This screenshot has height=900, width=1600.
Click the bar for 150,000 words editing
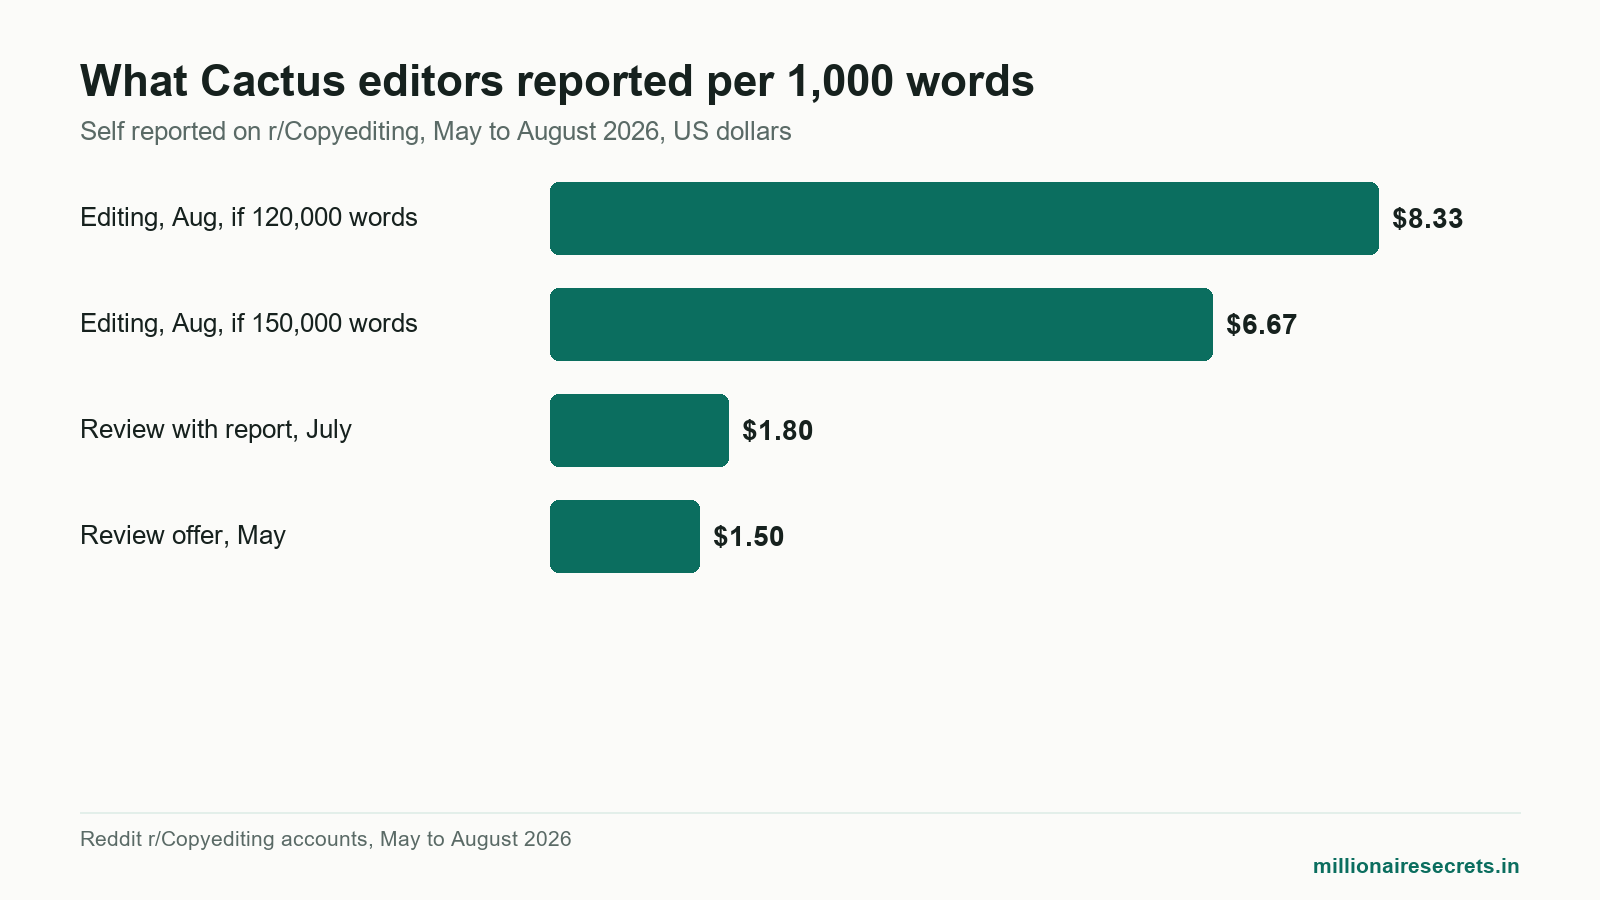tap(881, 324)
